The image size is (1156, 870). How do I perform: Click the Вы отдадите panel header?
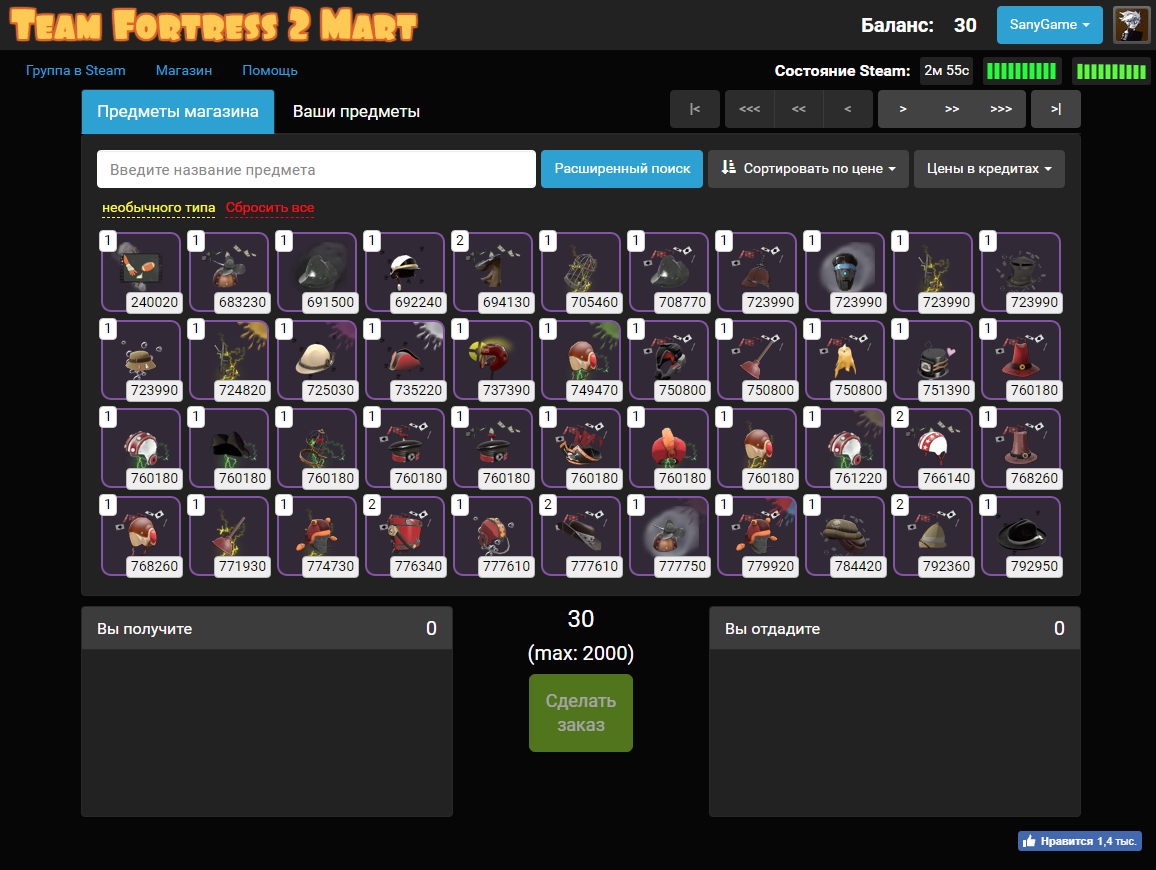(x=895, y=628)
